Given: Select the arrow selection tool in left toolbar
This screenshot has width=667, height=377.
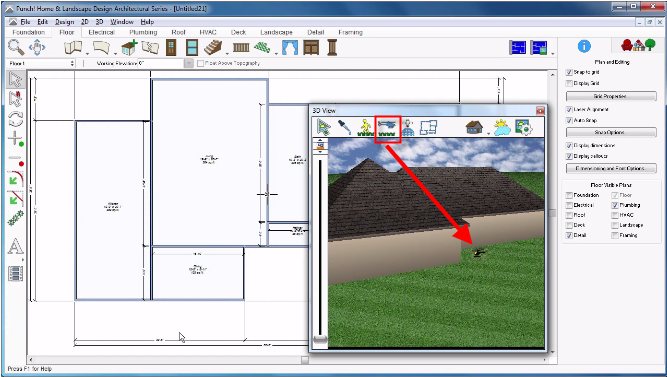Looking at the screenshot, I should coord(15,80).
